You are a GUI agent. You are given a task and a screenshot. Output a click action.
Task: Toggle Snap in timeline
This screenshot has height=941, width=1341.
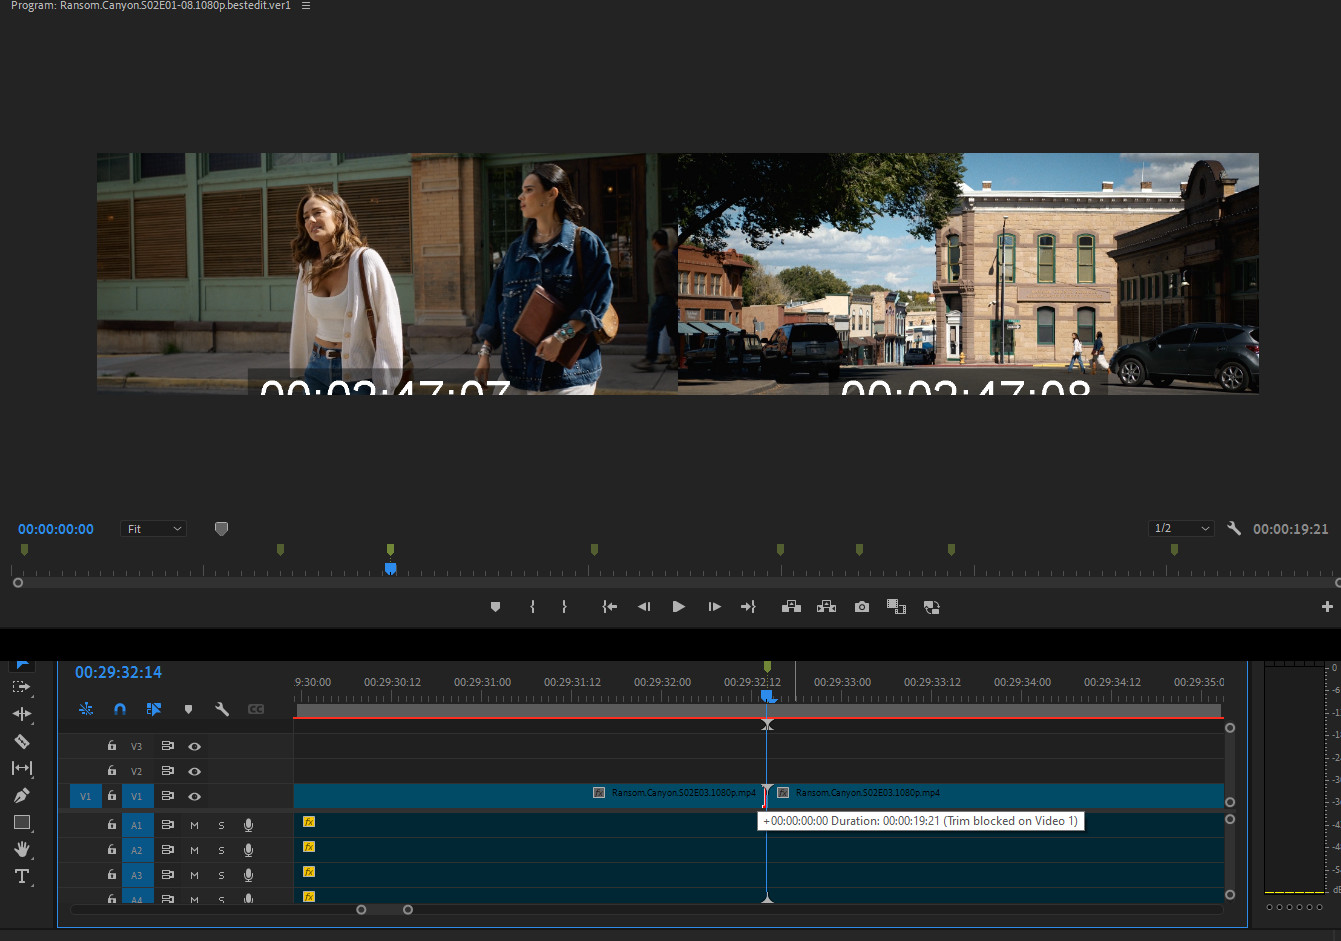120,709
